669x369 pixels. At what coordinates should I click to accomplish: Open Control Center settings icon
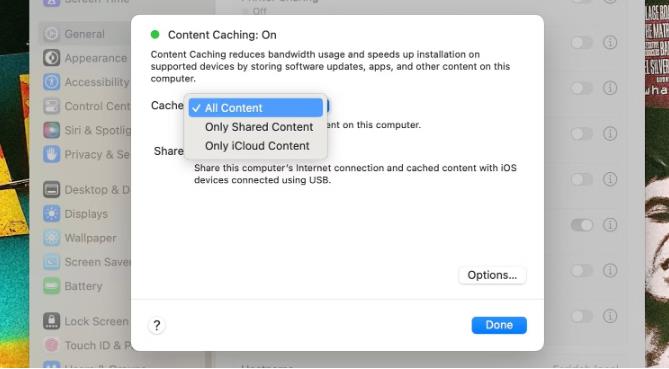(x=52, y=106)
